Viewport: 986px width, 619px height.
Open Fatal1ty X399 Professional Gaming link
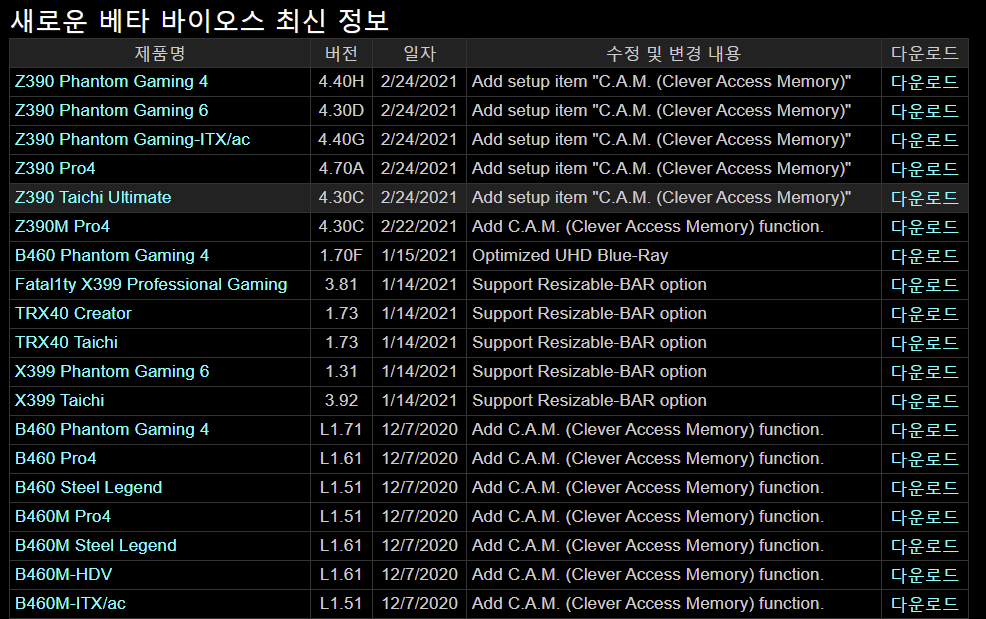point(151,284)
